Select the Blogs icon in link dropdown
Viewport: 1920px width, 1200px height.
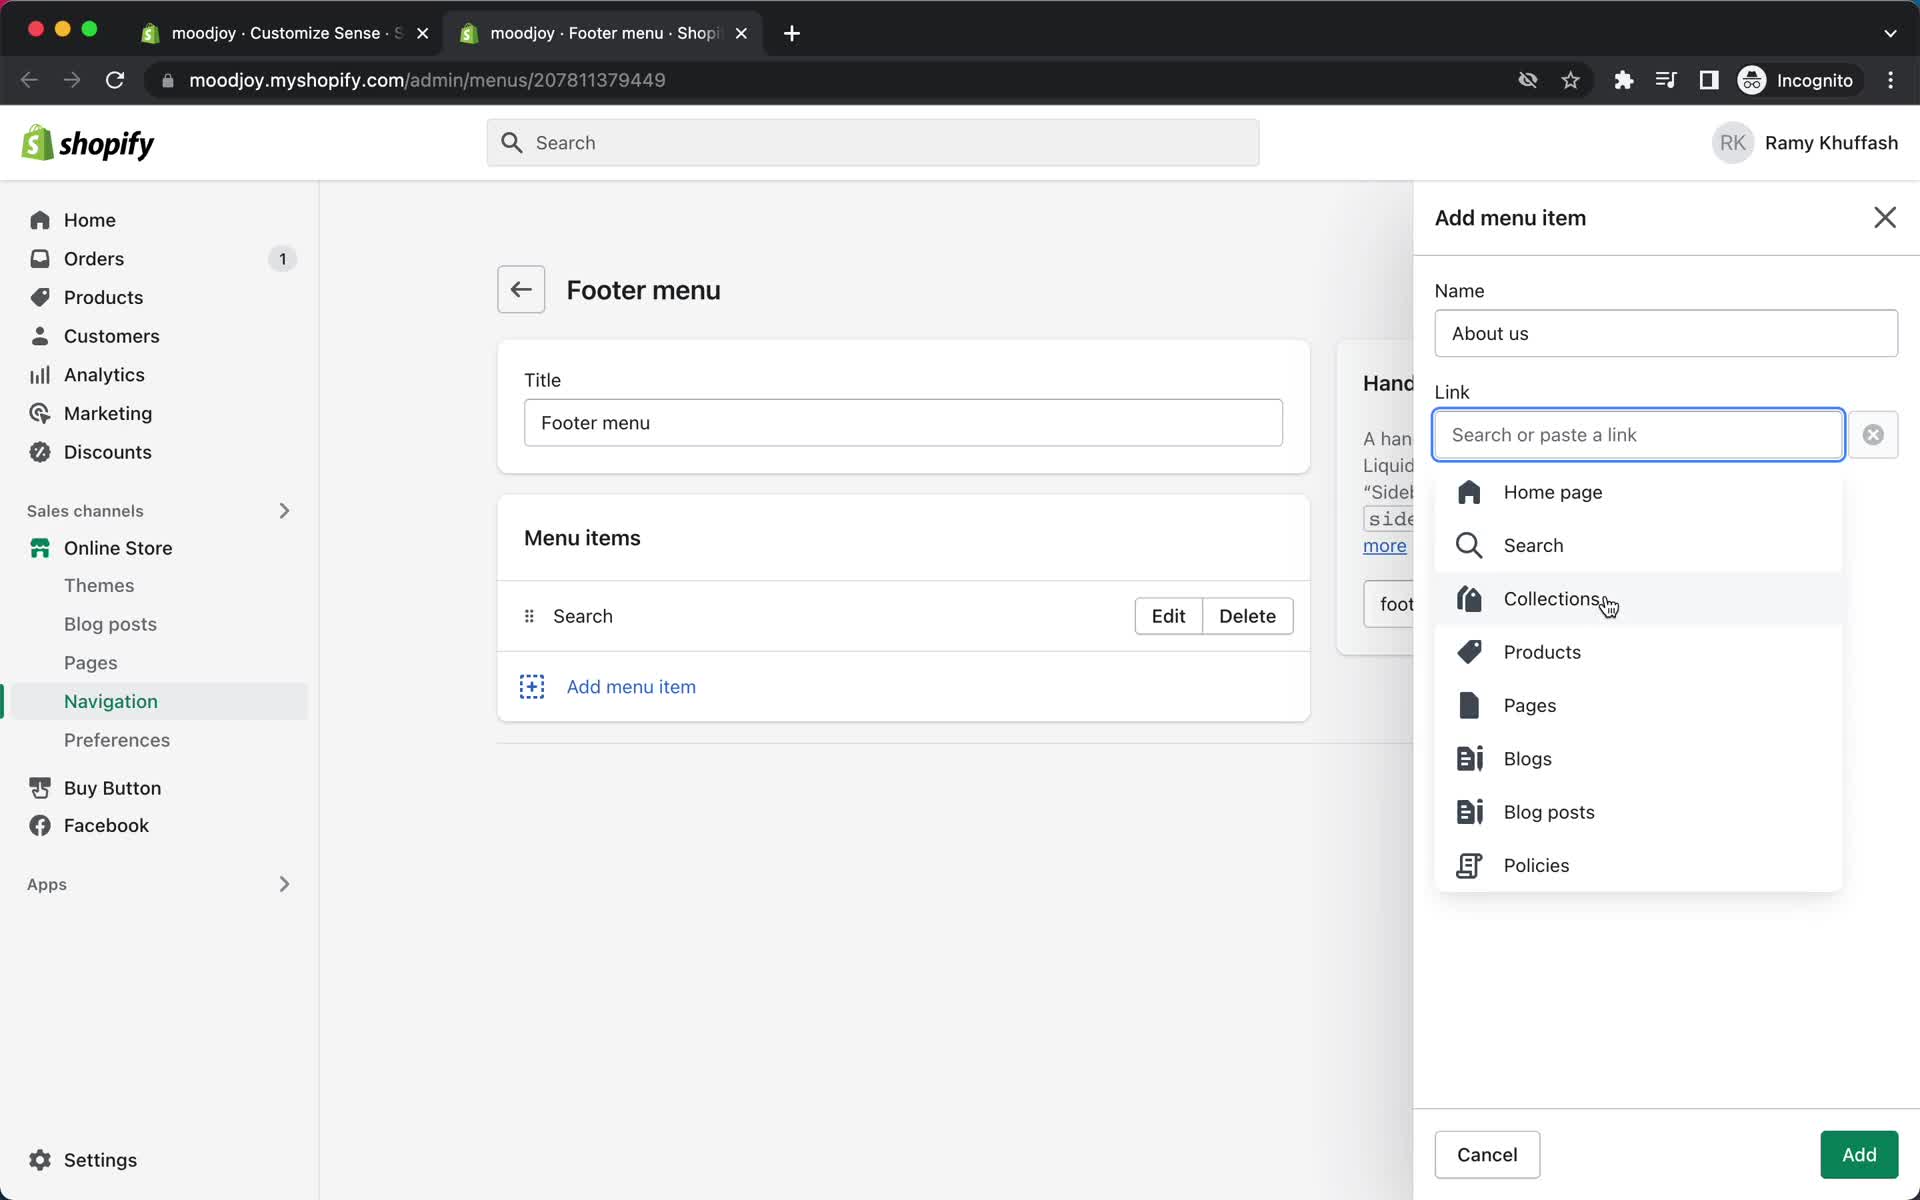(1469, 758)
